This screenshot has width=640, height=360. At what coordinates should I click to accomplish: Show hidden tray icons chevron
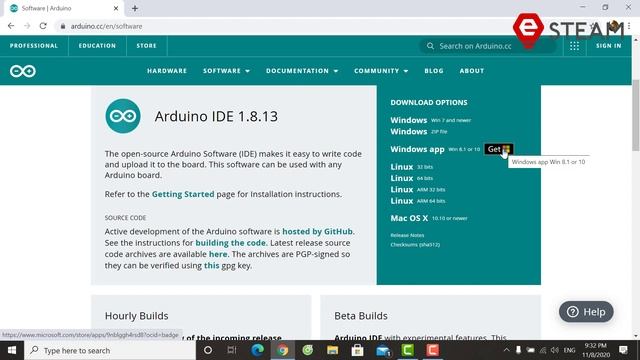click(x=506, y=350)
